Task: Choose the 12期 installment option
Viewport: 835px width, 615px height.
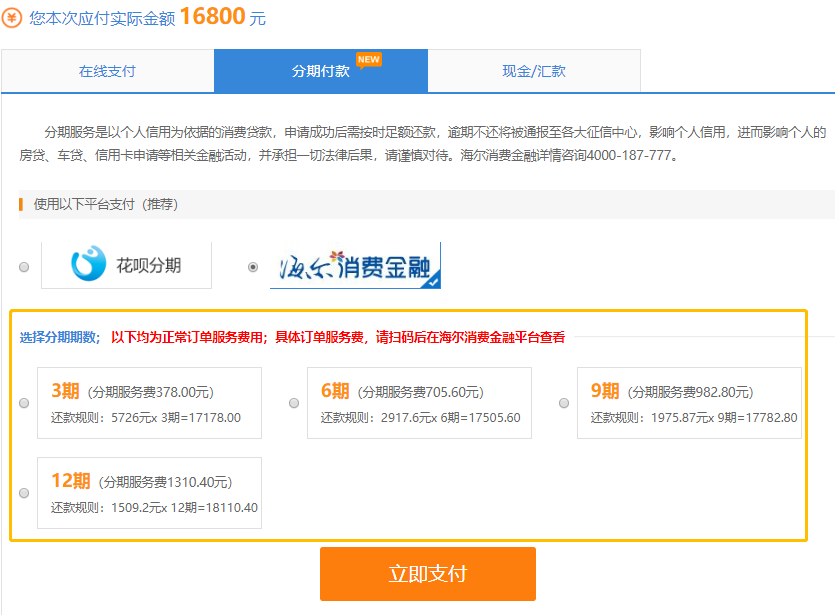Action: [23, 491]
